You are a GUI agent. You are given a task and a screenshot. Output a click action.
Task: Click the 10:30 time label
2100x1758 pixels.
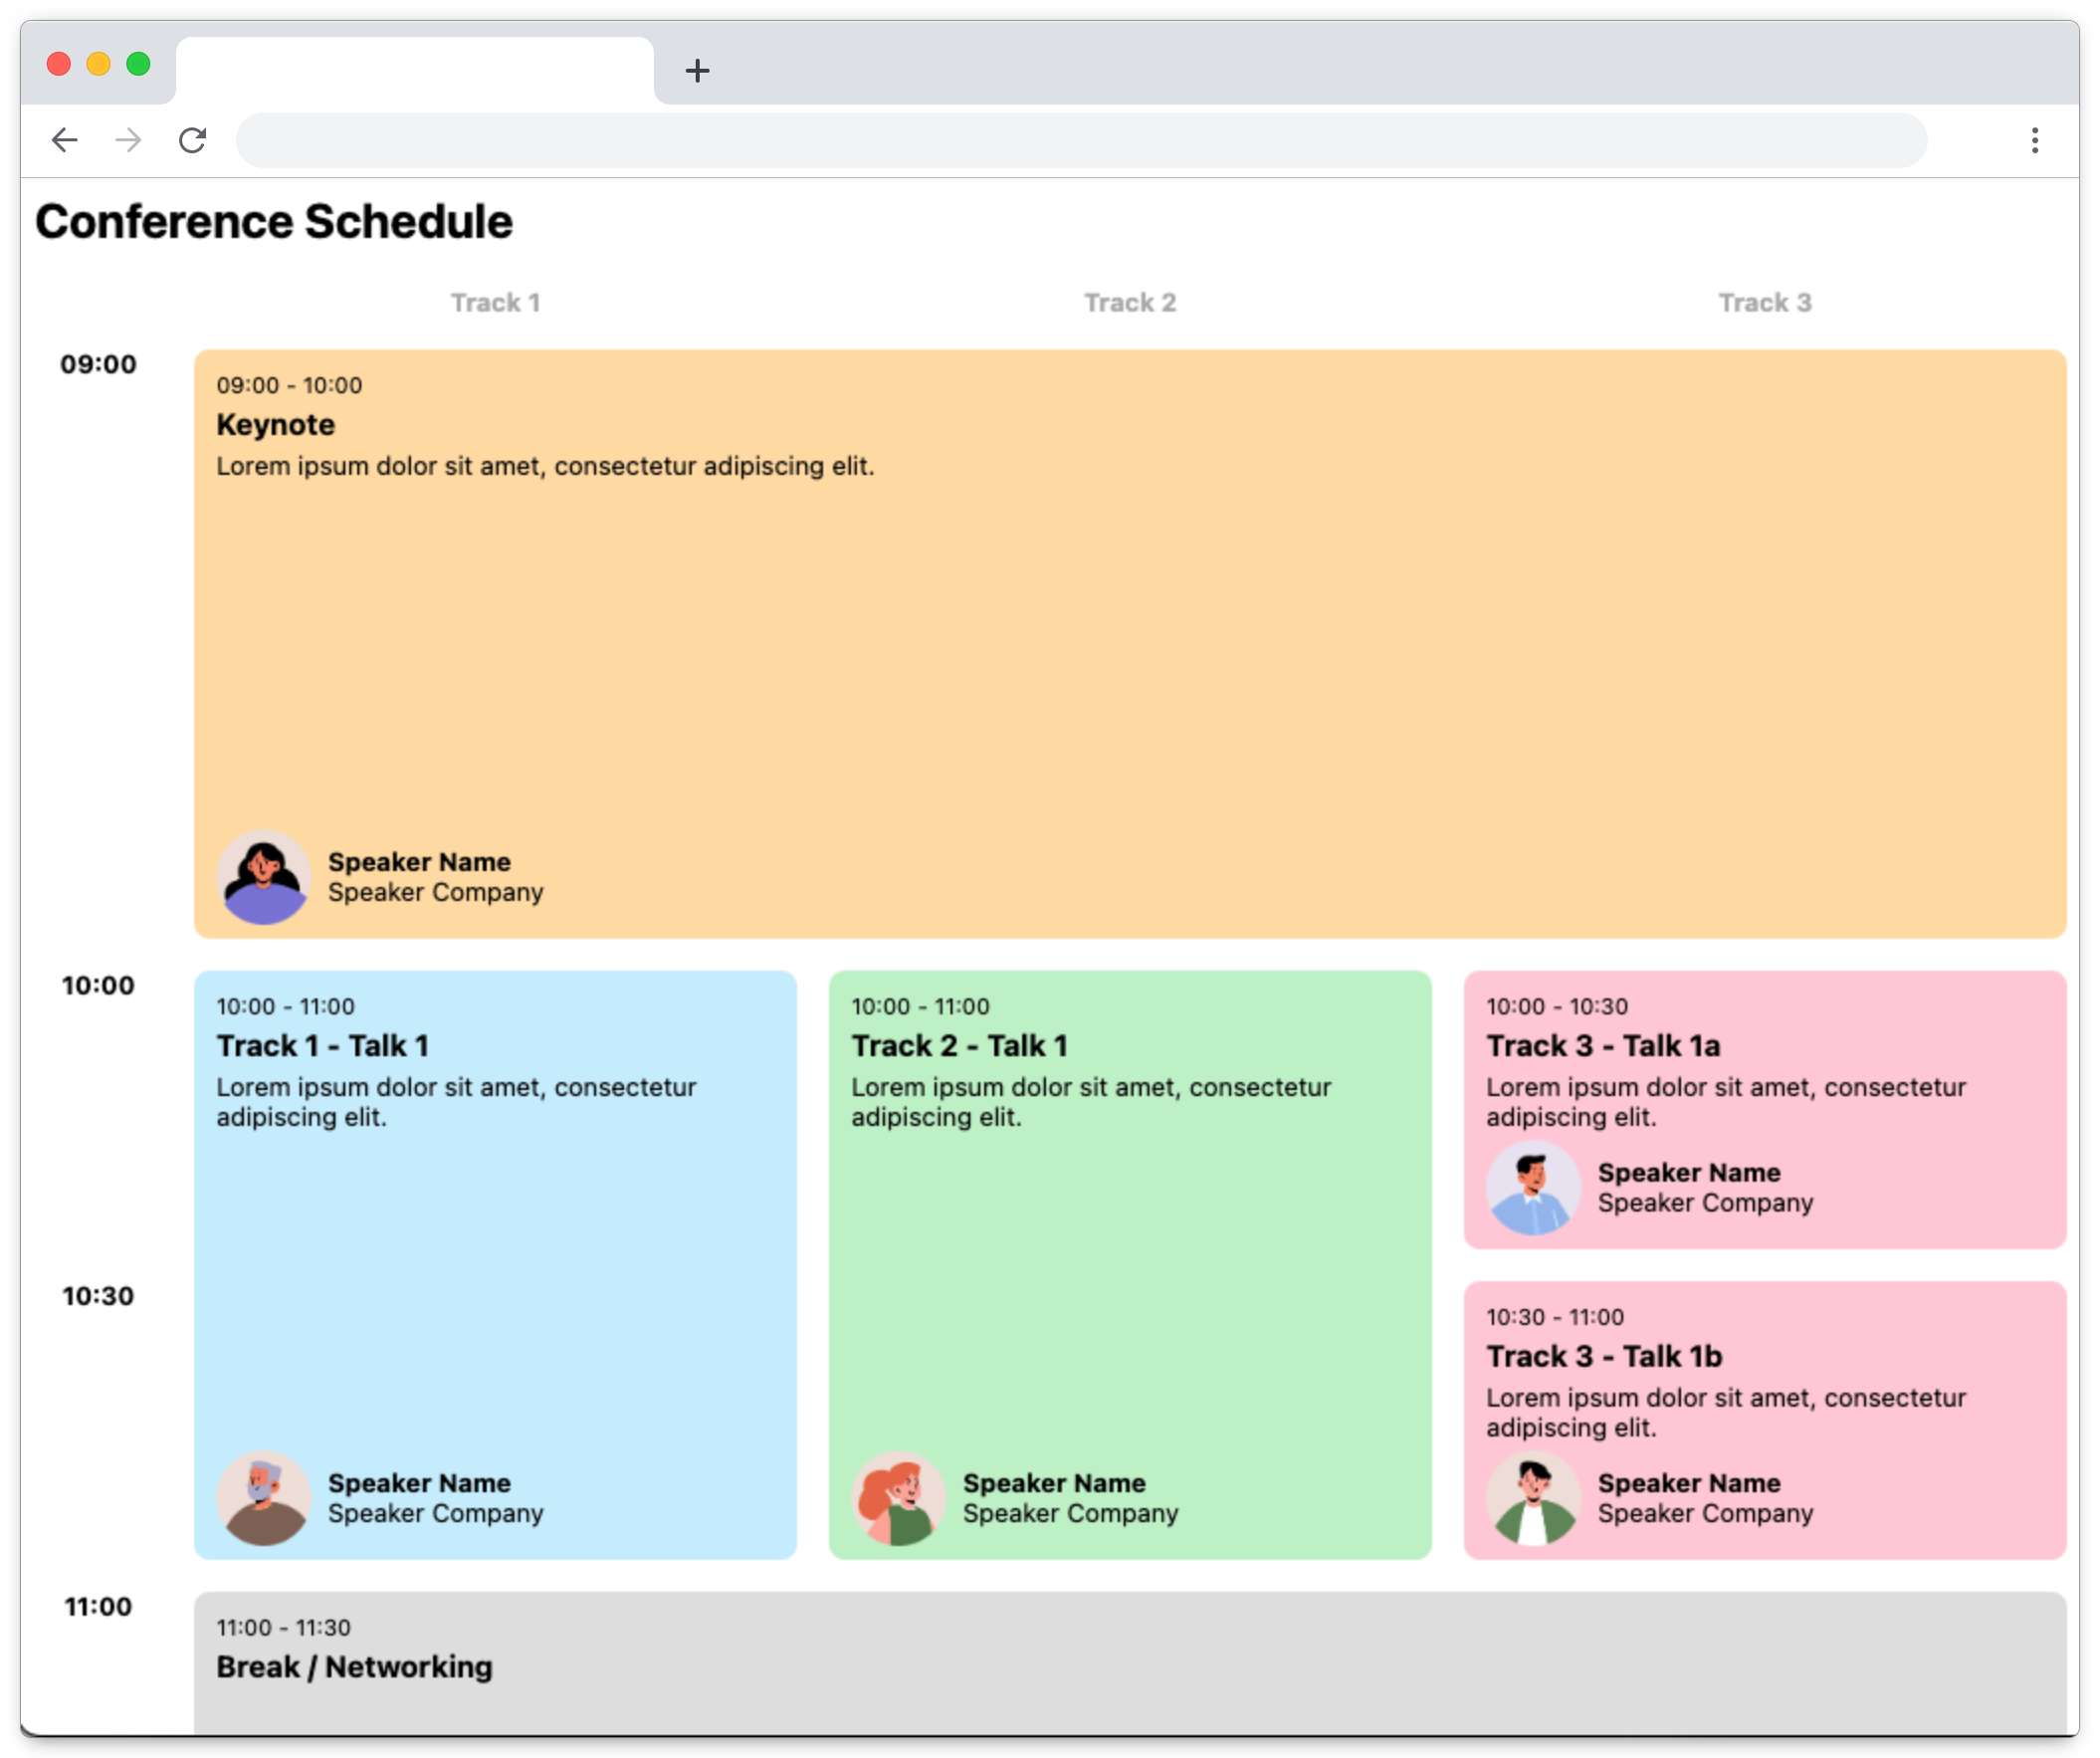(99, 1296)
